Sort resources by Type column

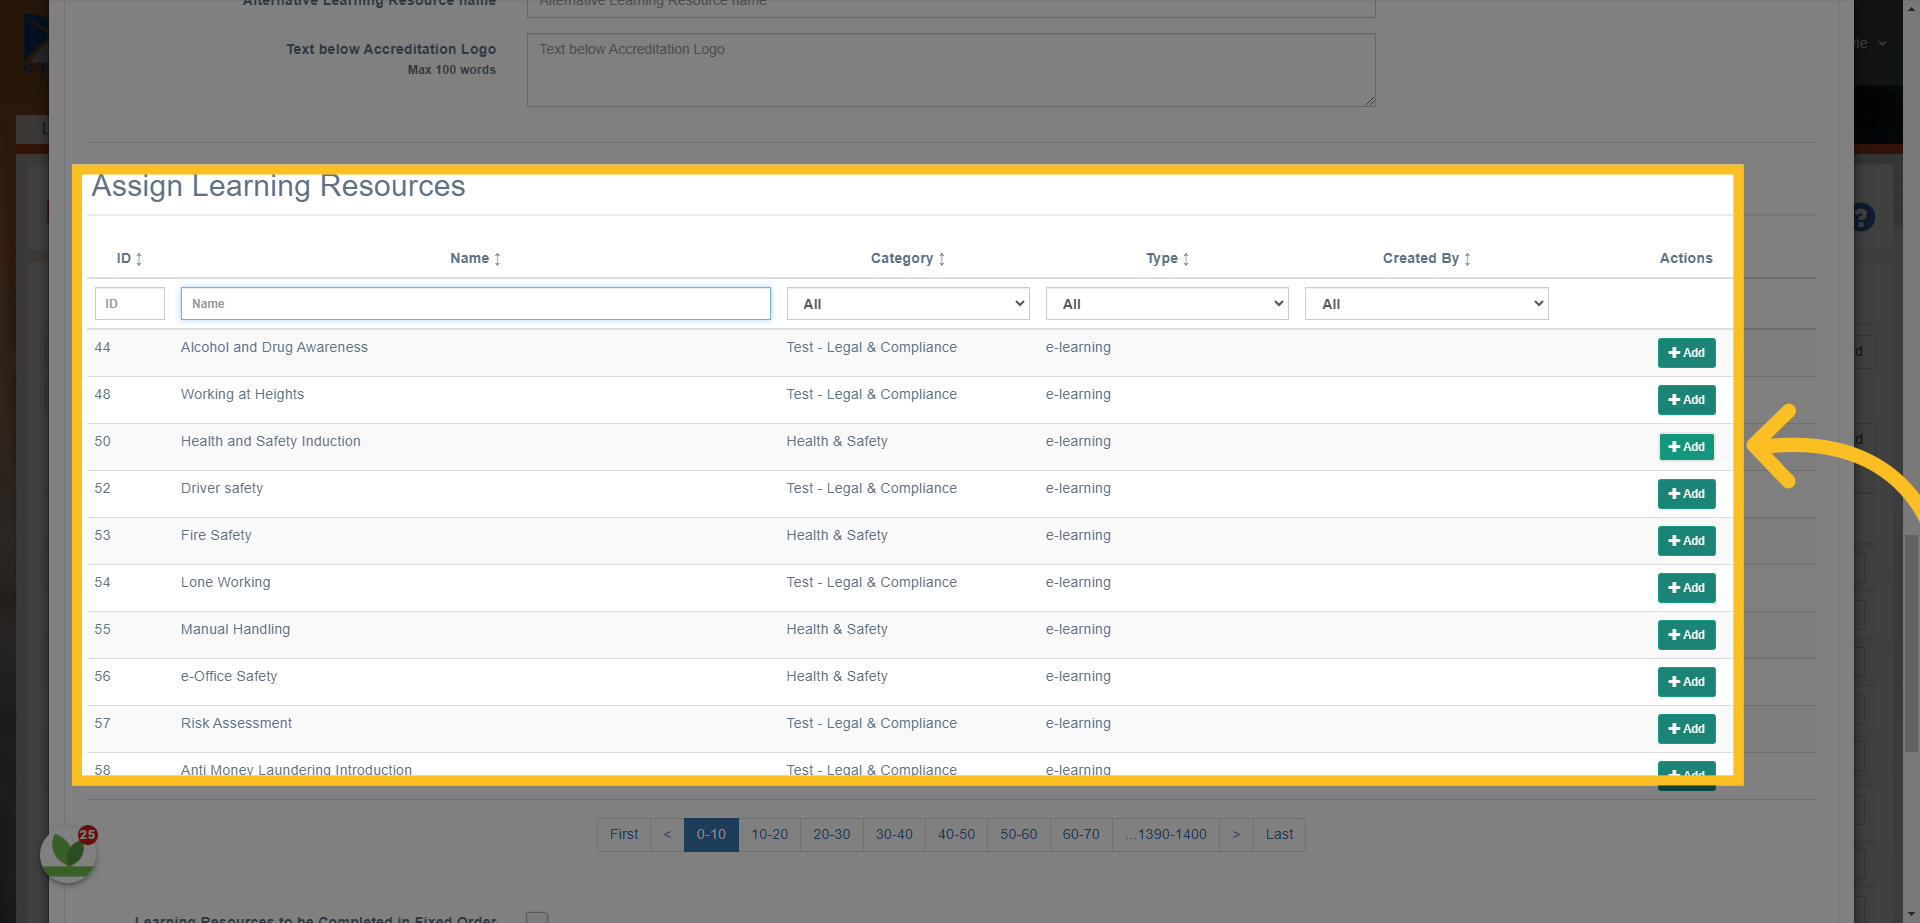[1168, 258]
